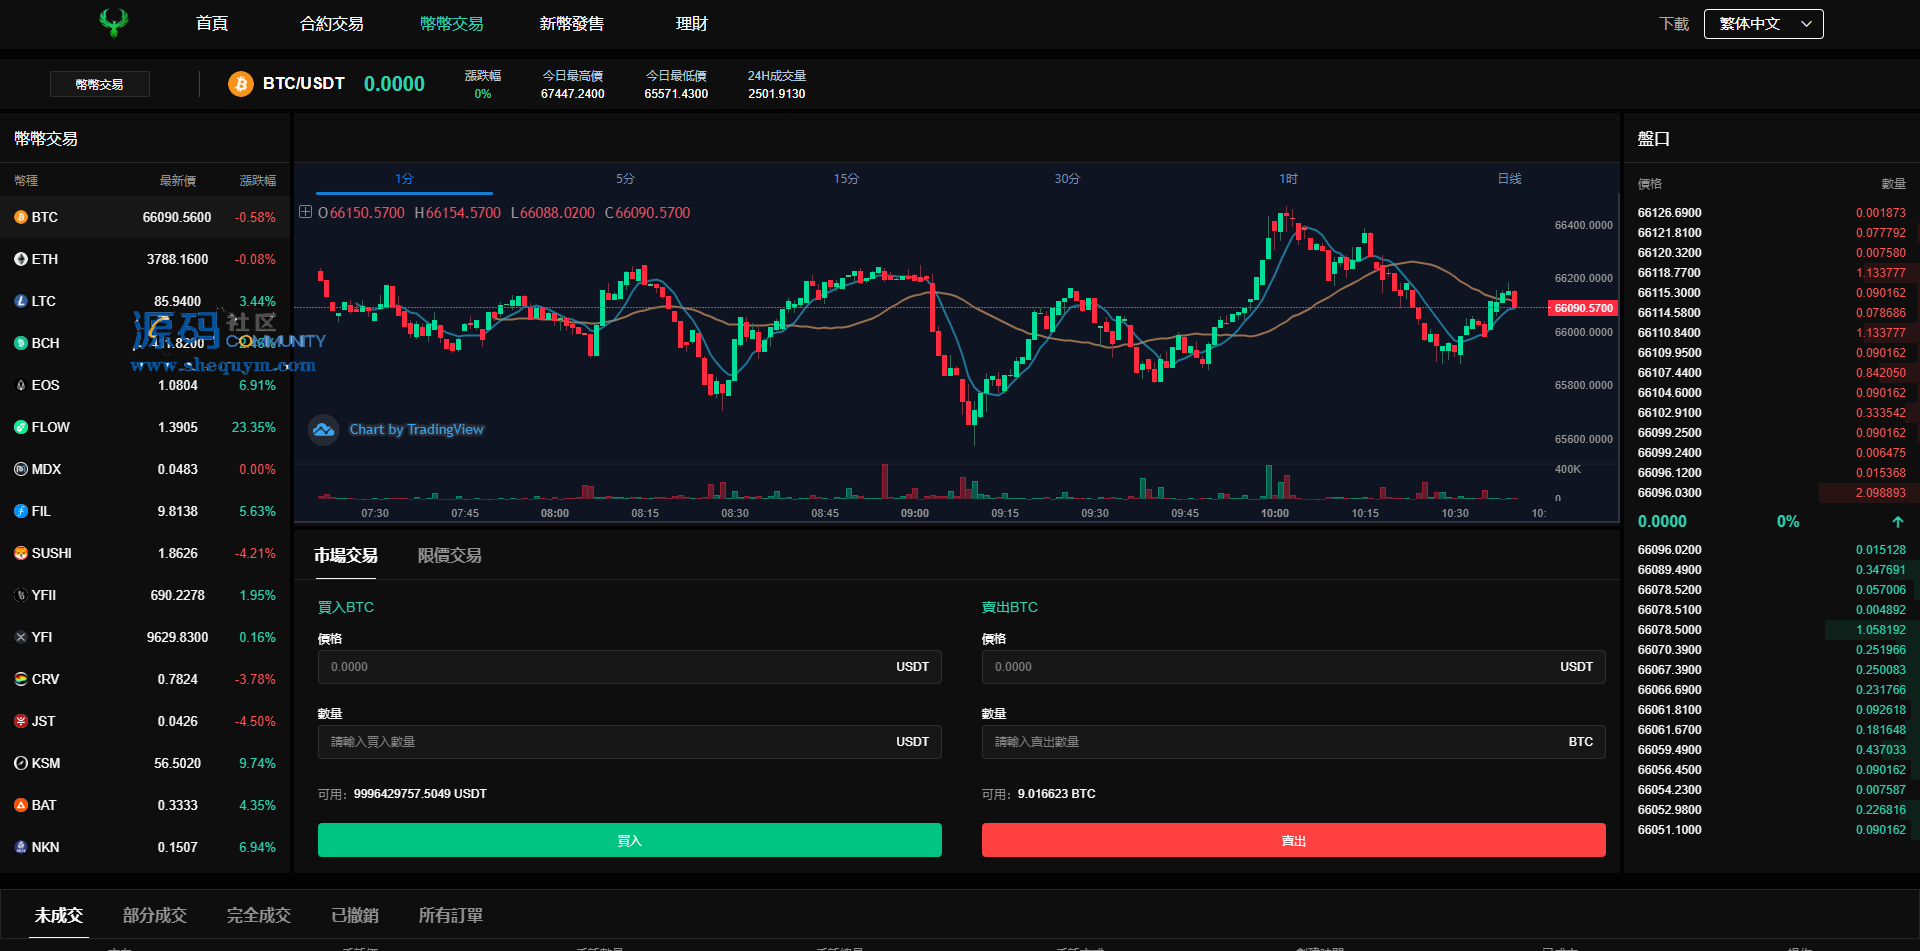Click the EOS coin icon
Viewport: 1920px width, 951px height.
tap(21, 385)
